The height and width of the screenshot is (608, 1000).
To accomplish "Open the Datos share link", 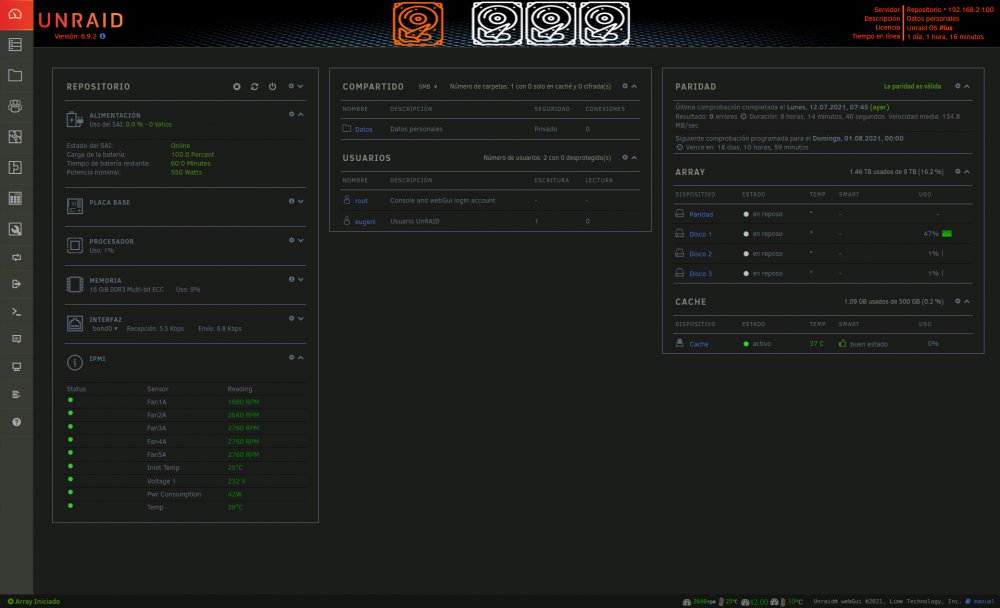I will (364, 130).
